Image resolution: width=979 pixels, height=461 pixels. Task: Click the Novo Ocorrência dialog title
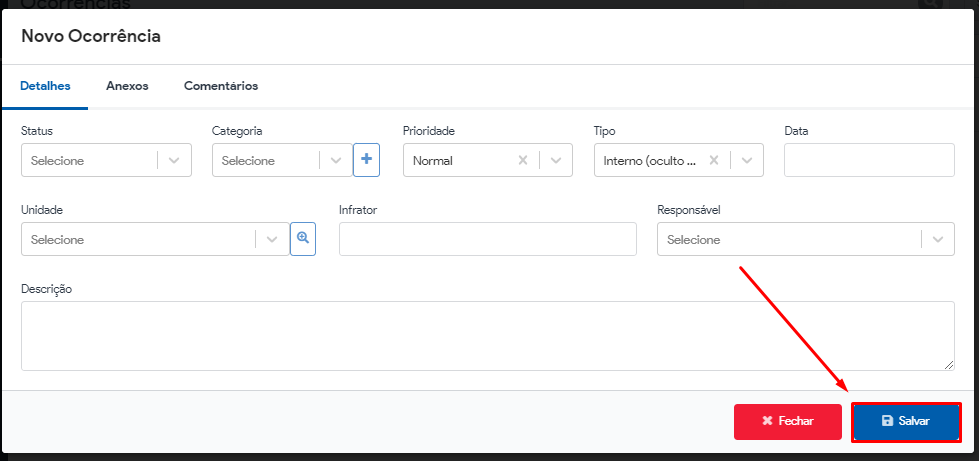(91, 36)
